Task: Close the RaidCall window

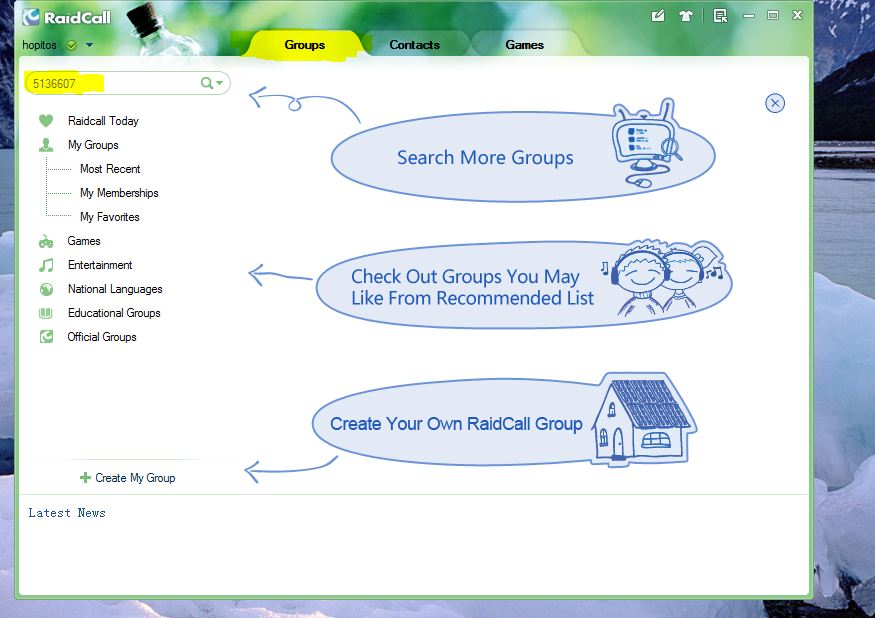Action: pyautogui.click(x=797, y=15)
